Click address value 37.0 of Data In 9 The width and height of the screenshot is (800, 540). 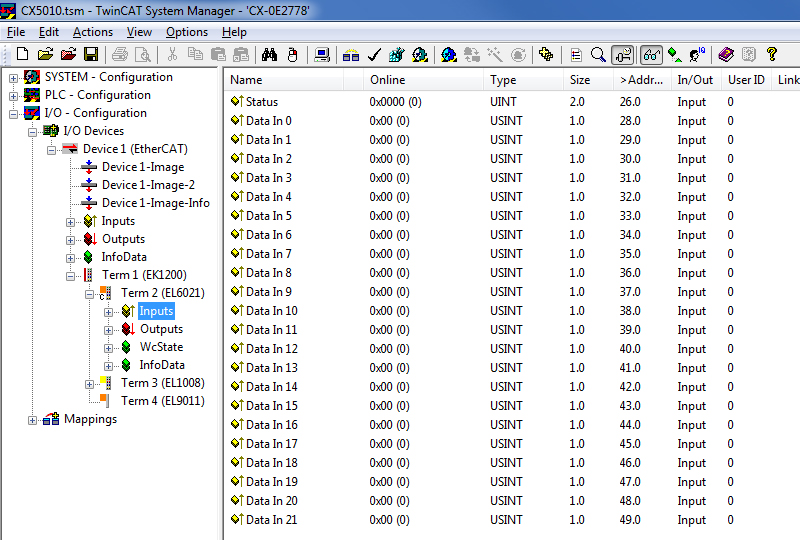pyautogui.click(x=630, y=291)
